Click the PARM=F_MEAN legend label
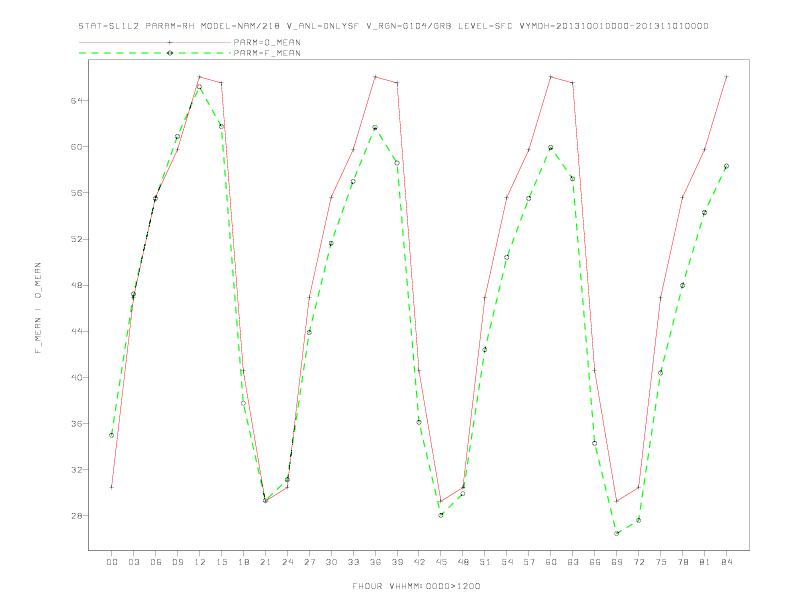Image resolution: width=792 pixels, height=612 pixels. coord(267,53)
